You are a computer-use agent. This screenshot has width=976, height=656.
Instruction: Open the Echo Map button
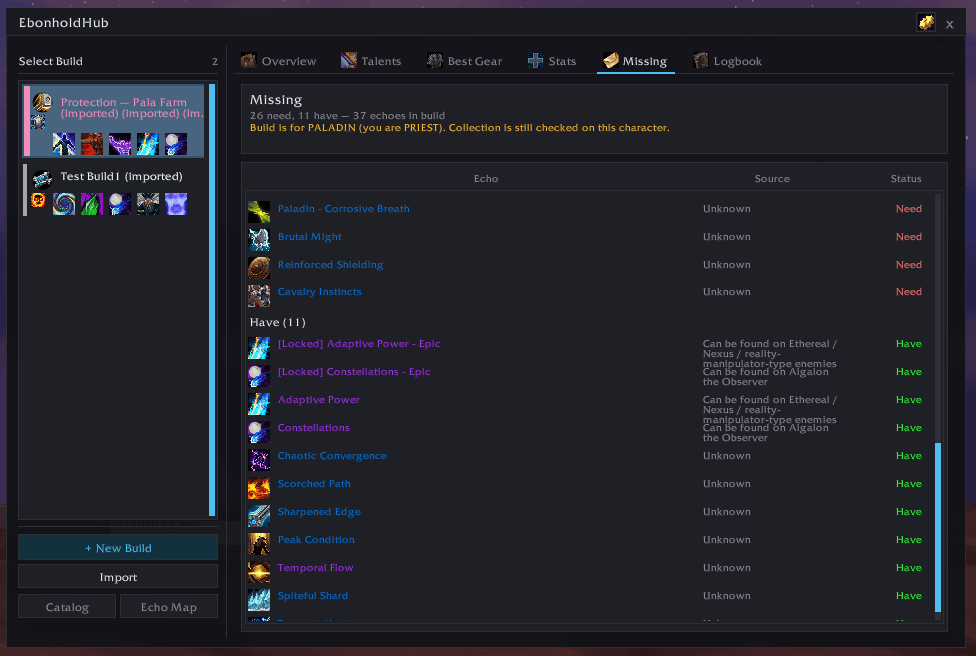click(x=169, y=607)
